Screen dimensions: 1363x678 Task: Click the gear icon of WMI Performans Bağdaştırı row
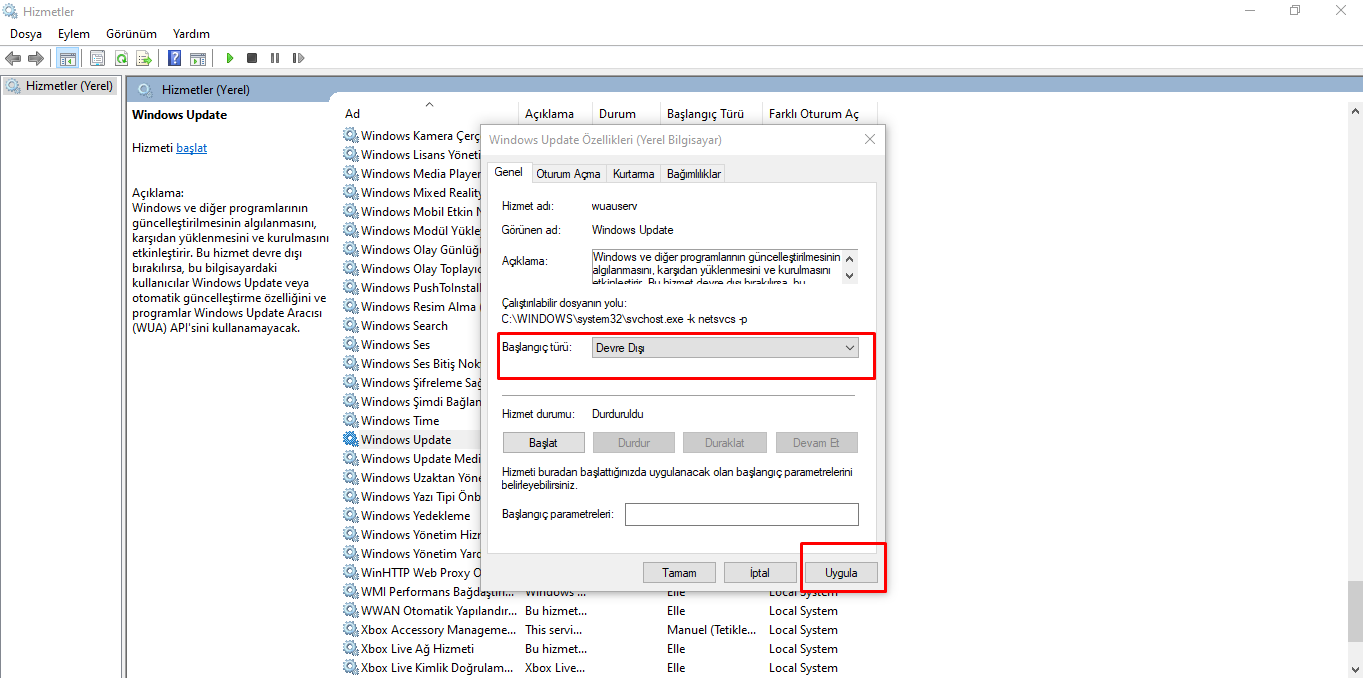(351, 591)
